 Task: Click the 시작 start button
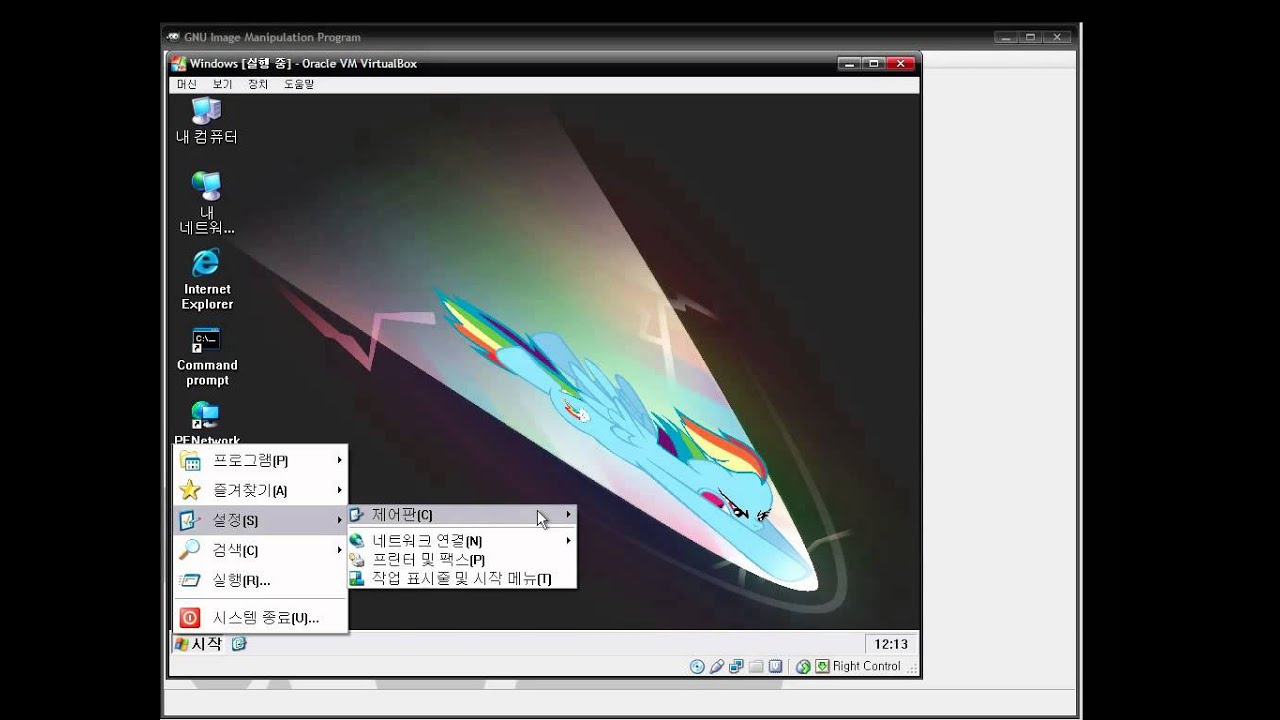198,644
